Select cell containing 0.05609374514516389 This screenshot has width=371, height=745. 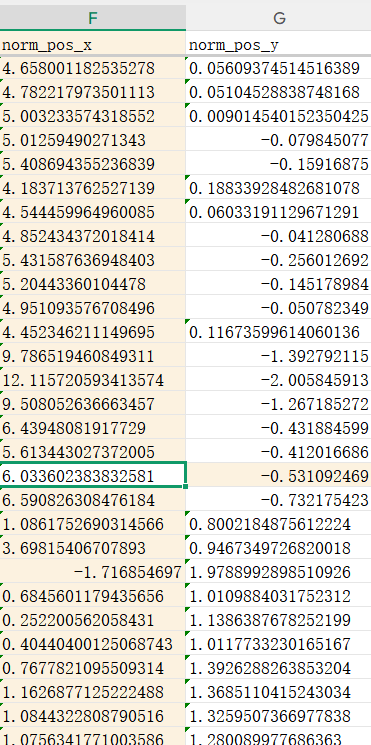click(x=278, y=68)
